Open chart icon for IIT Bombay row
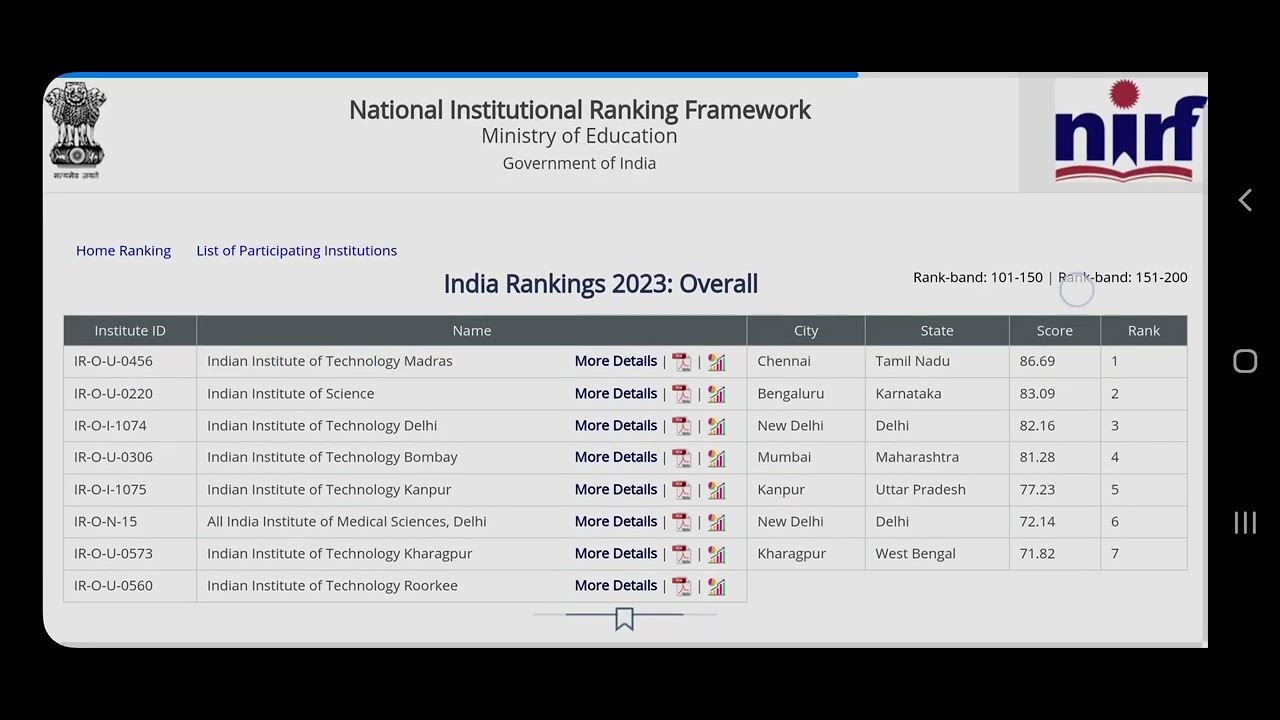The image size is (1280, 720). (x=717, y=458)
